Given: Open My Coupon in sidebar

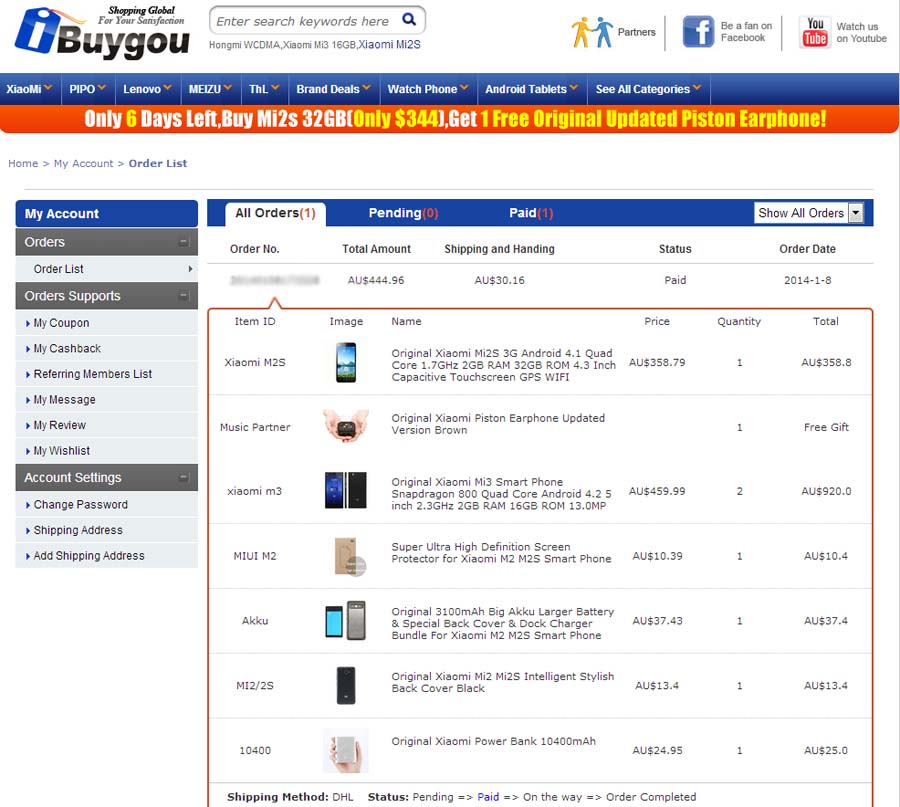Looking at the screenshot, I should click(x=61, y=323).
